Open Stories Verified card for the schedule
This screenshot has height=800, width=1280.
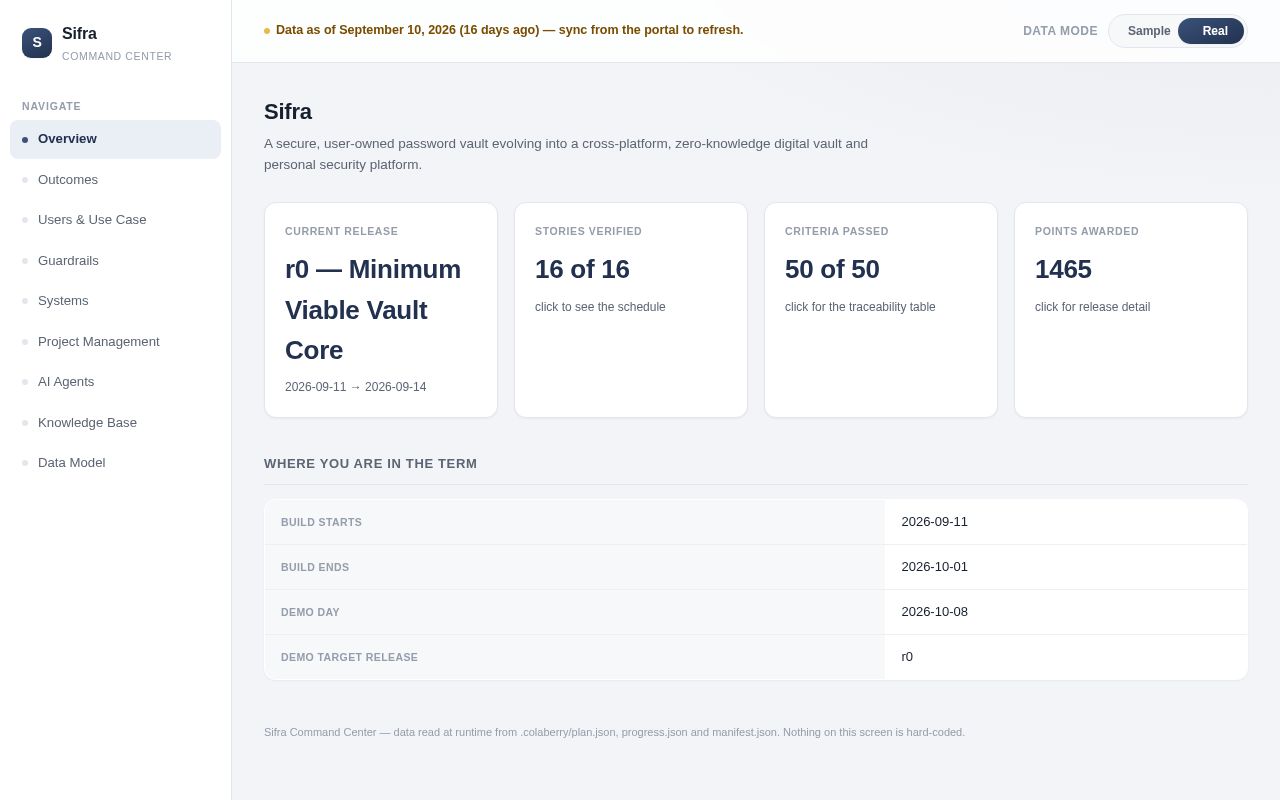tap(631, 310)
